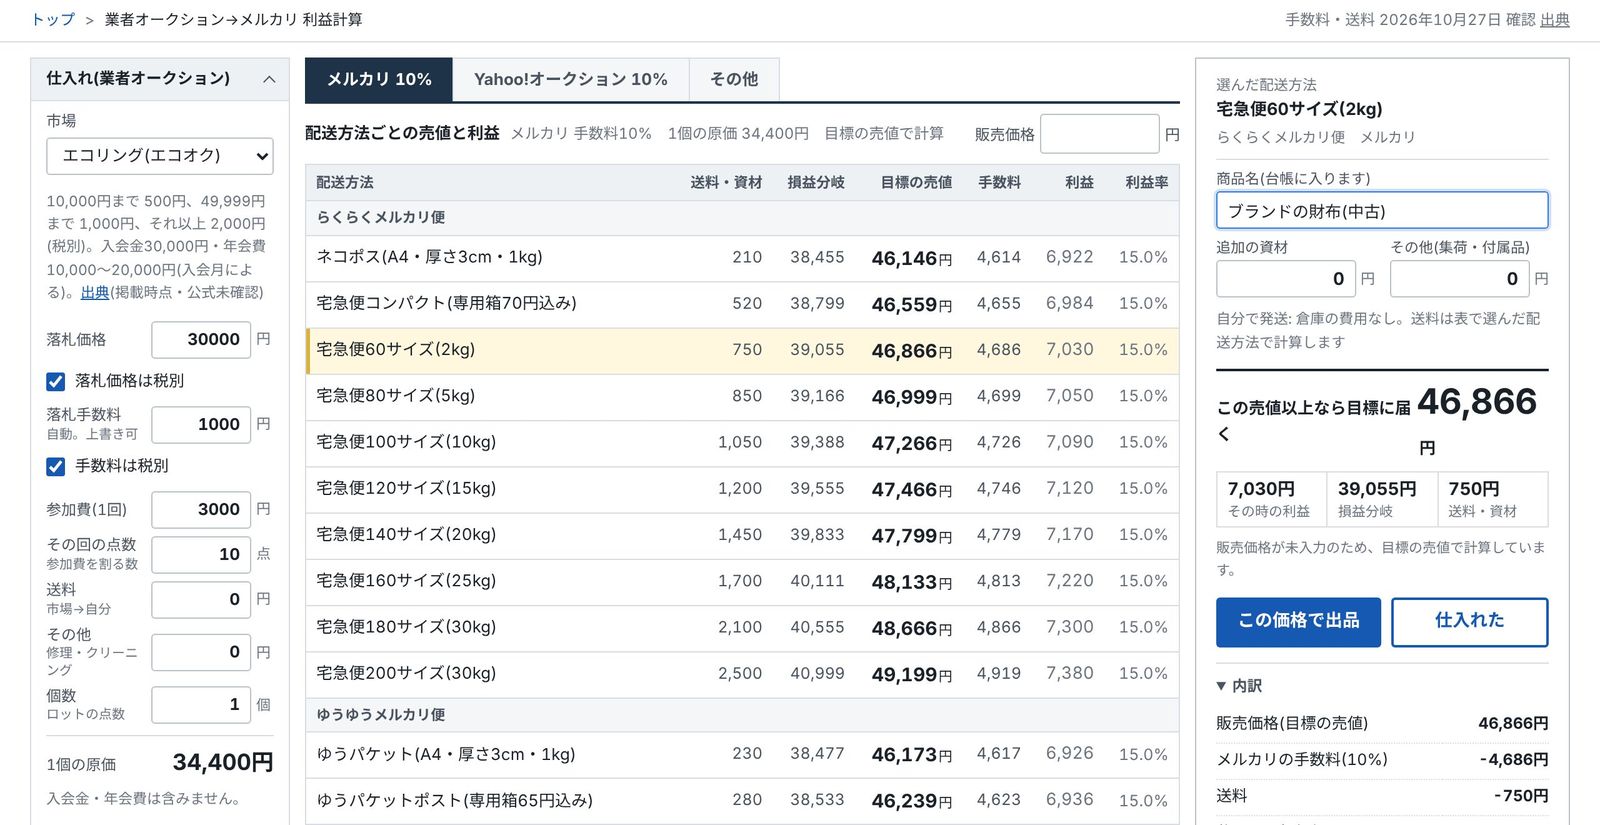Select the 宅急便140サイズ(20kg) row
This screenshot has width=1600, height=825.
(x=742, y=536)
